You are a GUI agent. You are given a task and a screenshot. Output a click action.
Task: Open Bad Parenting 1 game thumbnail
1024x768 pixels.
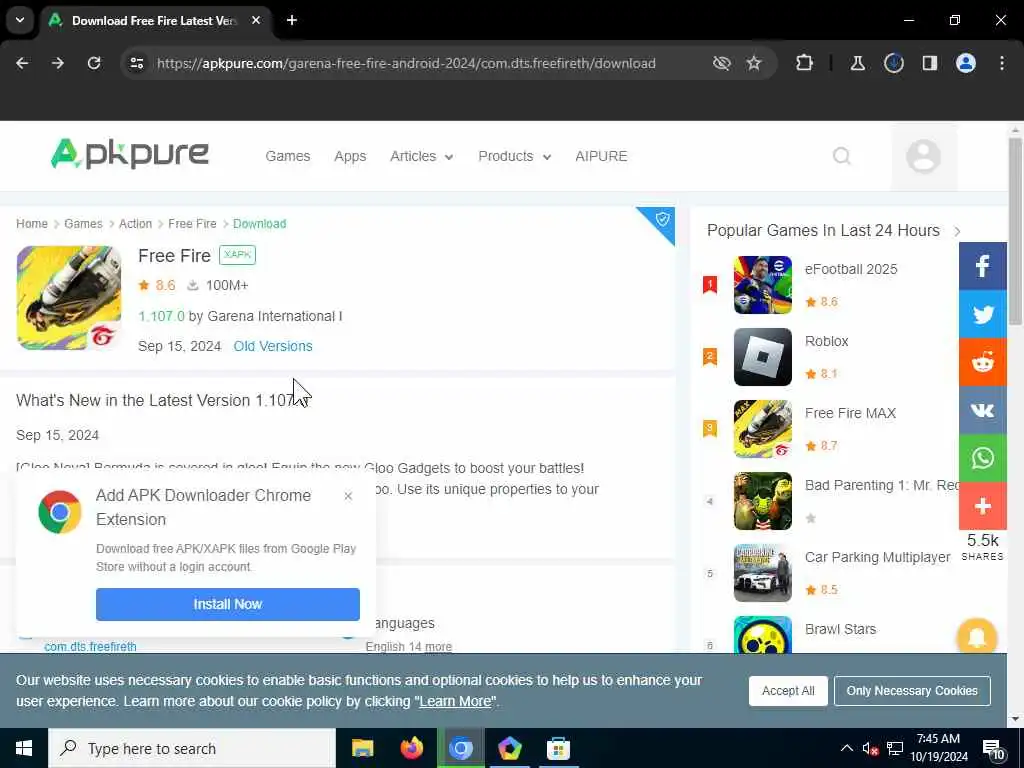pos(762,501)
